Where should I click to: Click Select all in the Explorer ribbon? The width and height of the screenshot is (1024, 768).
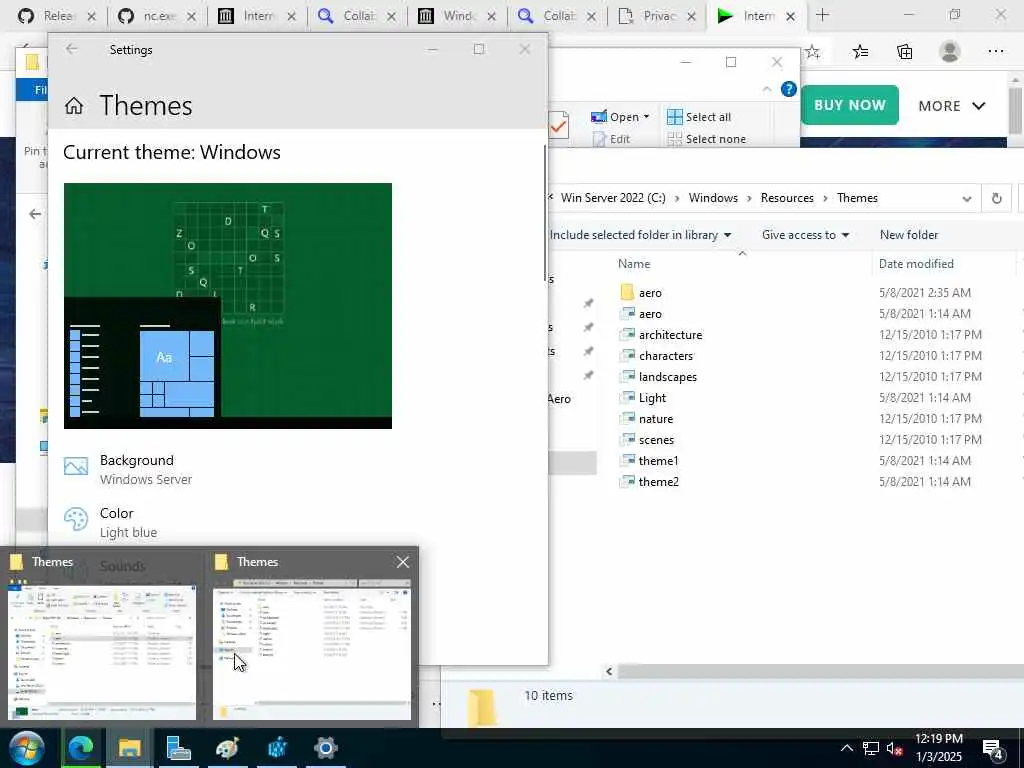[x=699, y=117]
